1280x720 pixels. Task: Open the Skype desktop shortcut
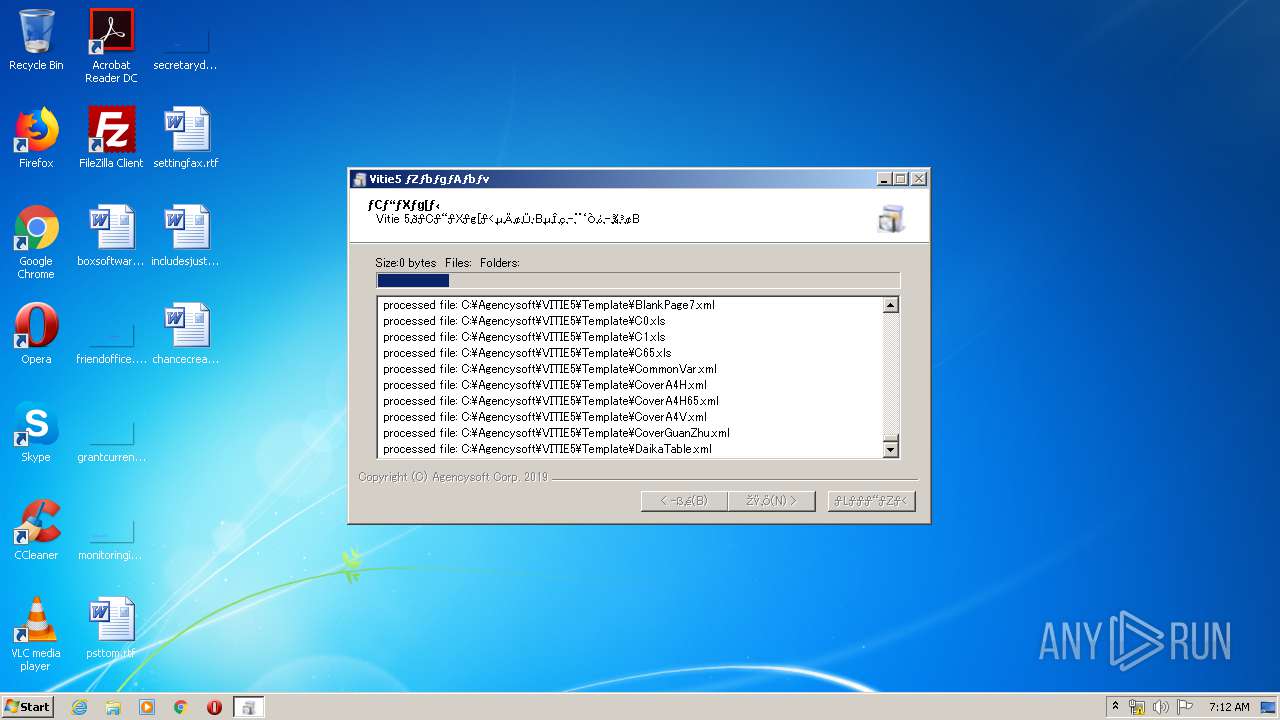[36, 432]
